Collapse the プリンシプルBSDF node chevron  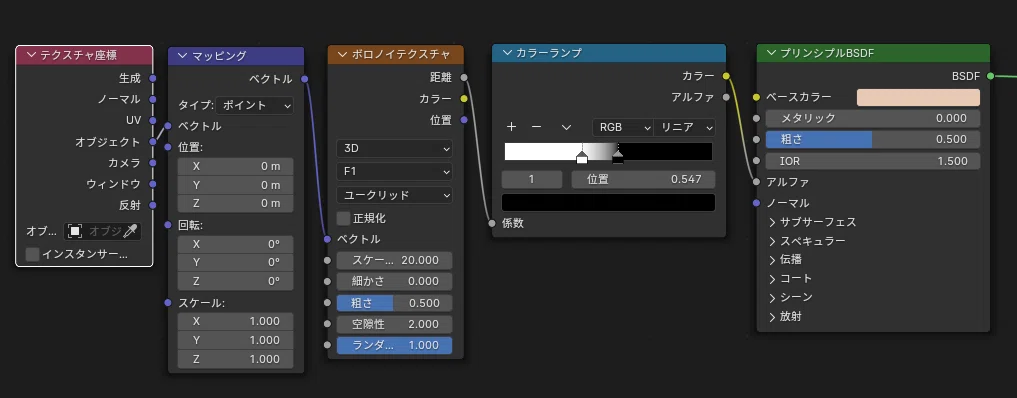tap(771, 53)
